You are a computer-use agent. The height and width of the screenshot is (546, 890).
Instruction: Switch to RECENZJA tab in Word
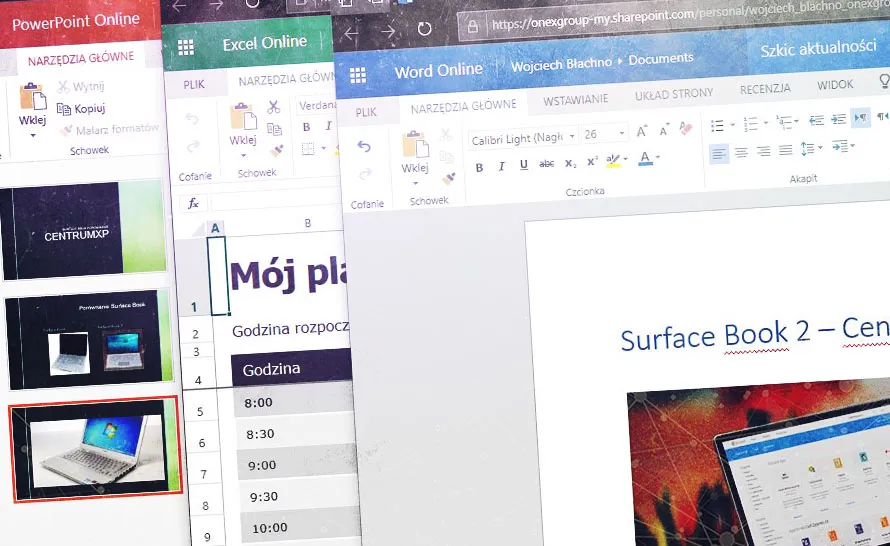pos(765,89)
